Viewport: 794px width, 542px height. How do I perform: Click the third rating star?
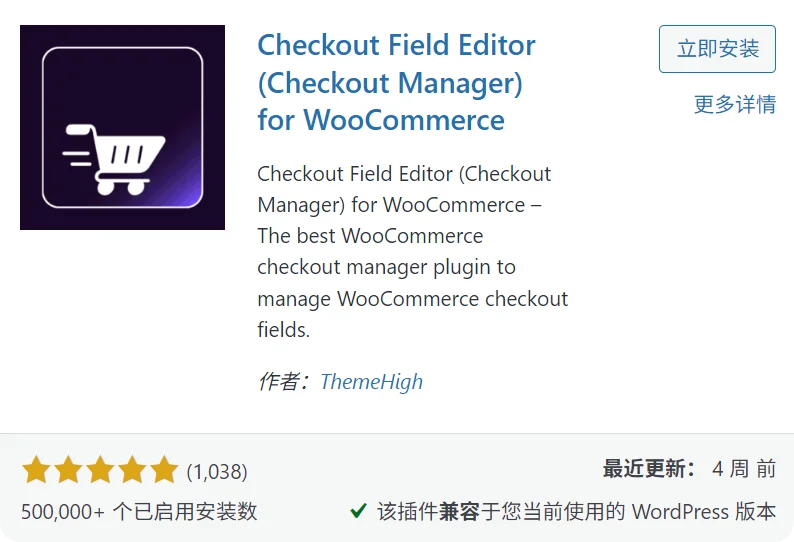pos(100,469)
